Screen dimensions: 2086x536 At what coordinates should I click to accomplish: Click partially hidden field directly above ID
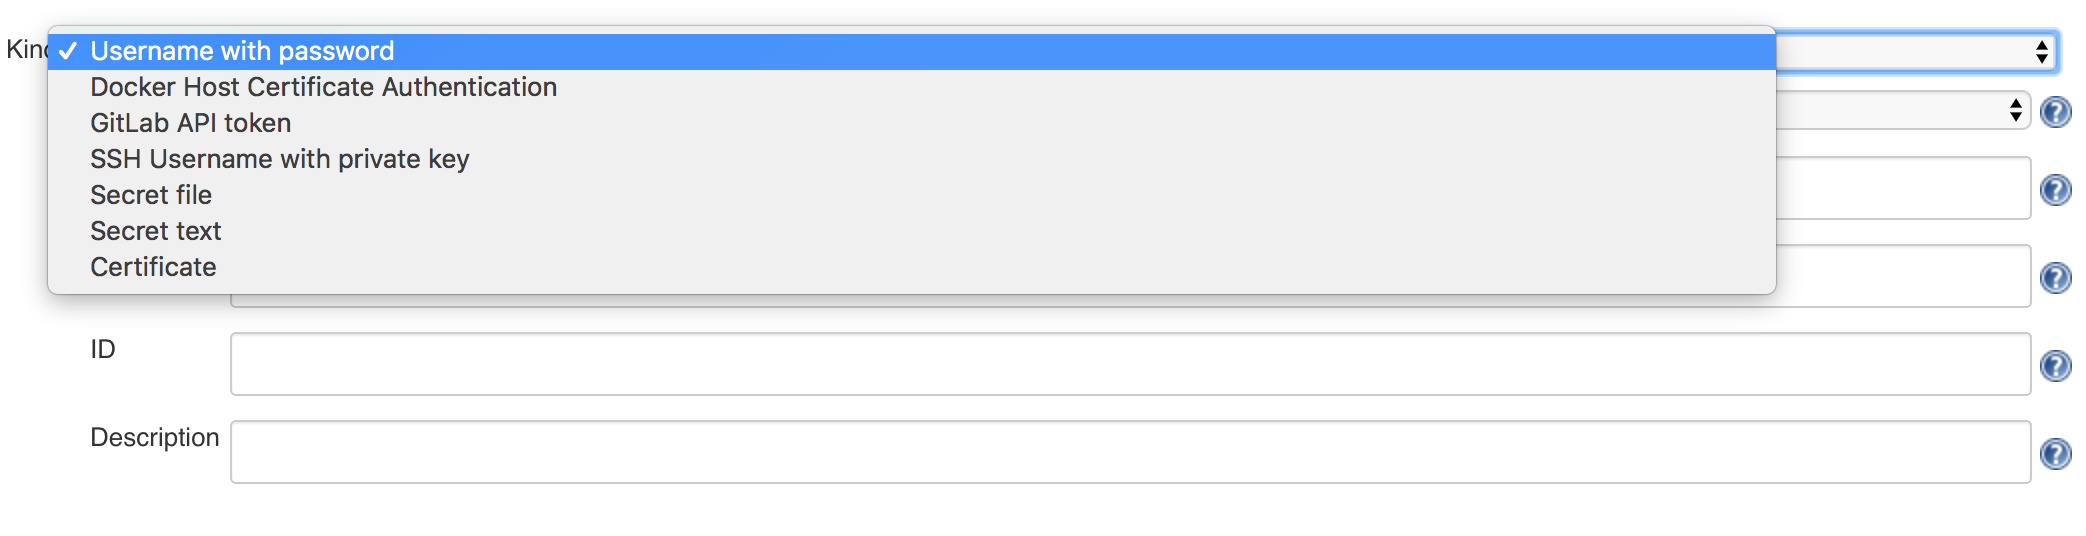pos(1902,277)
